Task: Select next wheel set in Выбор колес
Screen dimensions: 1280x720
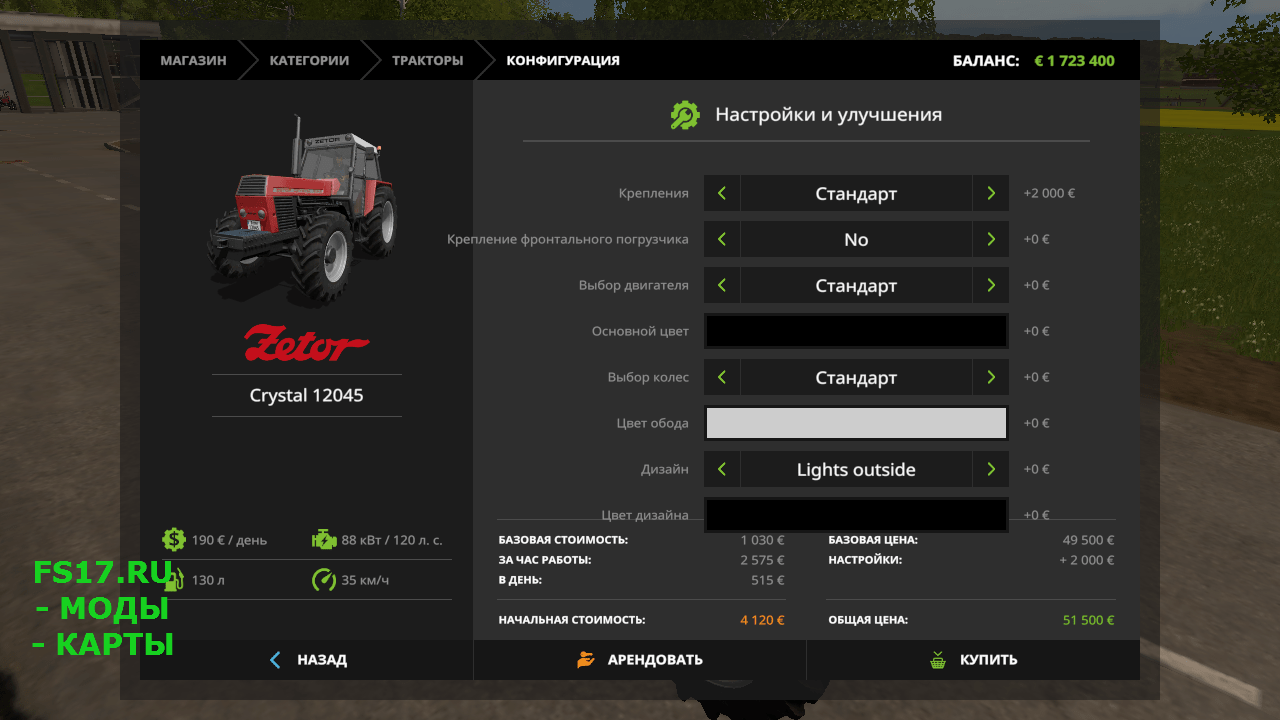Action: 990,377
